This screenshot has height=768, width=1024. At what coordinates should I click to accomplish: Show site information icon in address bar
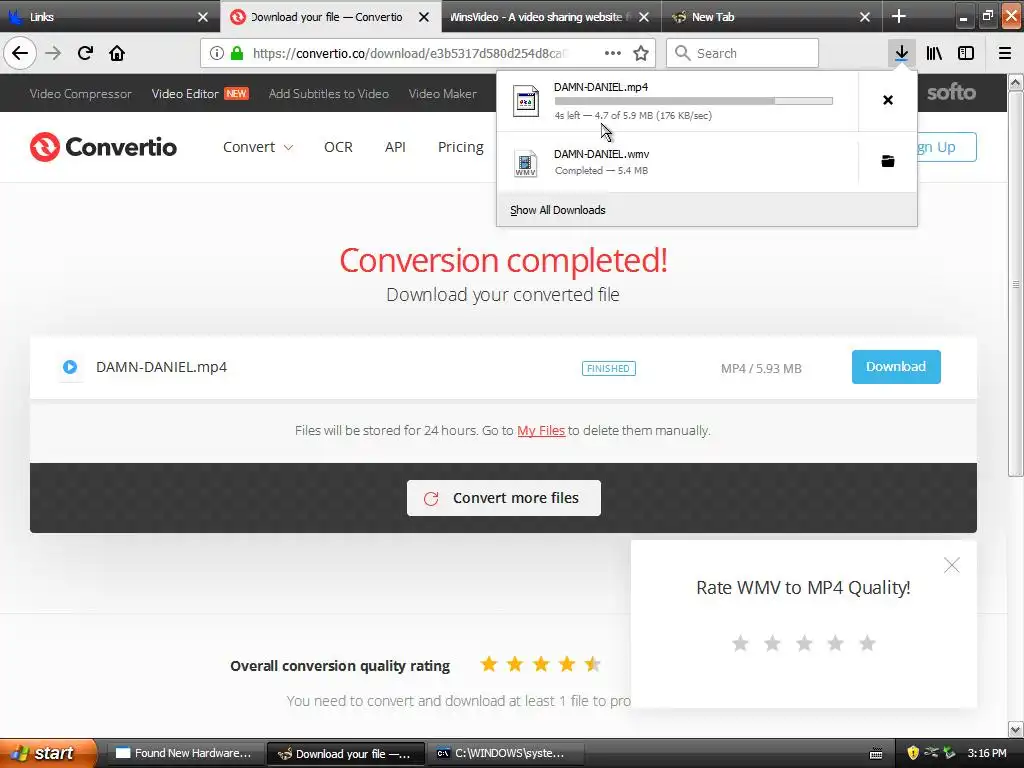click(217, 53)
